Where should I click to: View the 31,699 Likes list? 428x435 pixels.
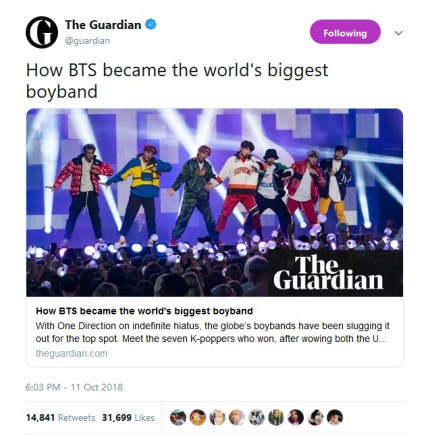[x=128, y=418]
